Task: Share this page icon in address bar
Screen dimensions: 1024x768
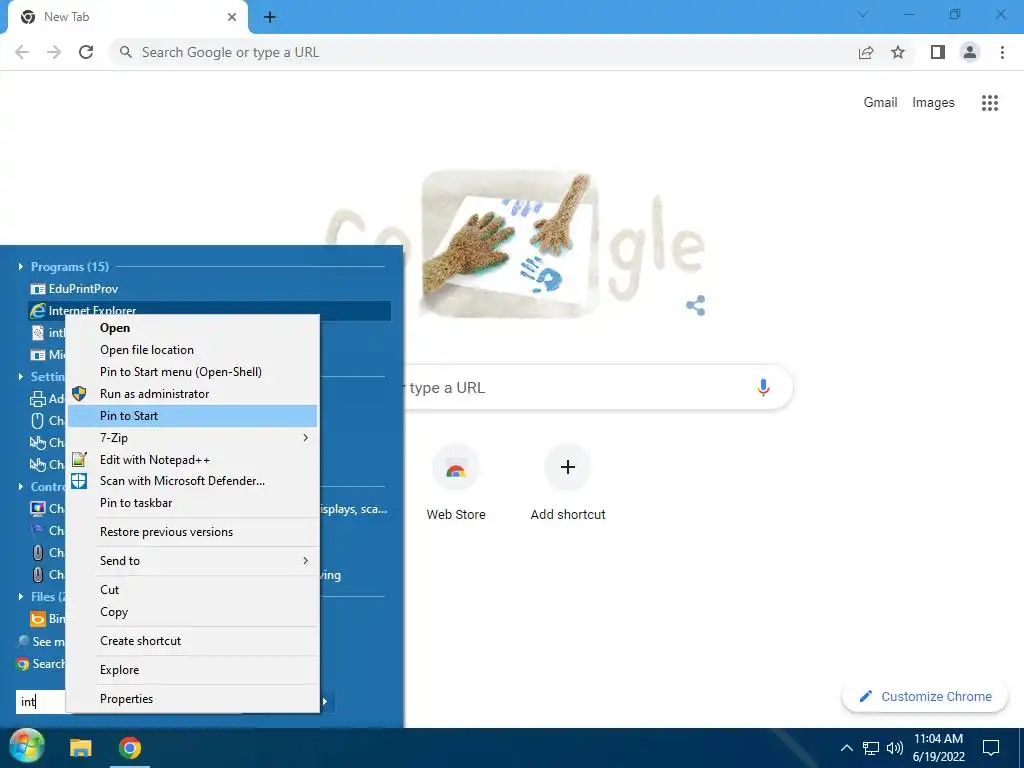Action: tap(866, 52)
